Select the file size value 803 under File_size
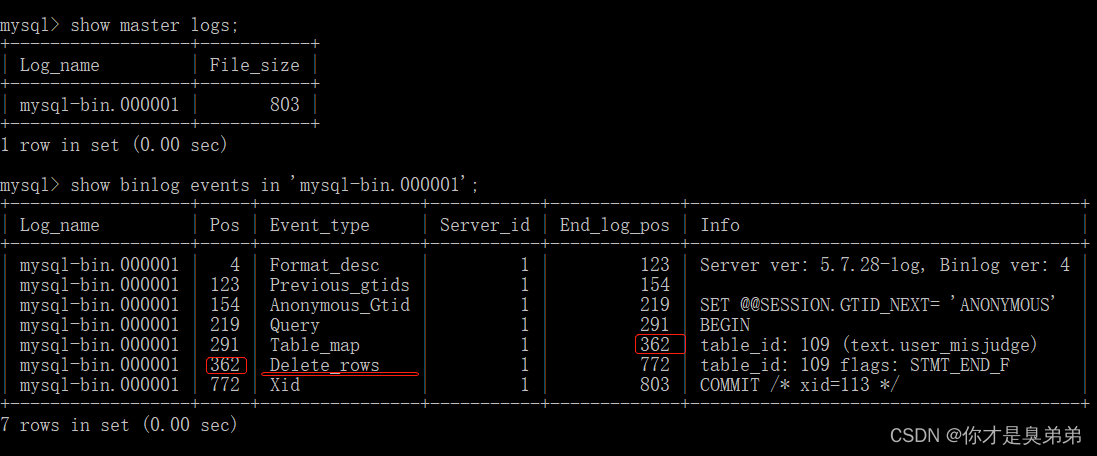The image size is (1097, 456). pos(284,105)
